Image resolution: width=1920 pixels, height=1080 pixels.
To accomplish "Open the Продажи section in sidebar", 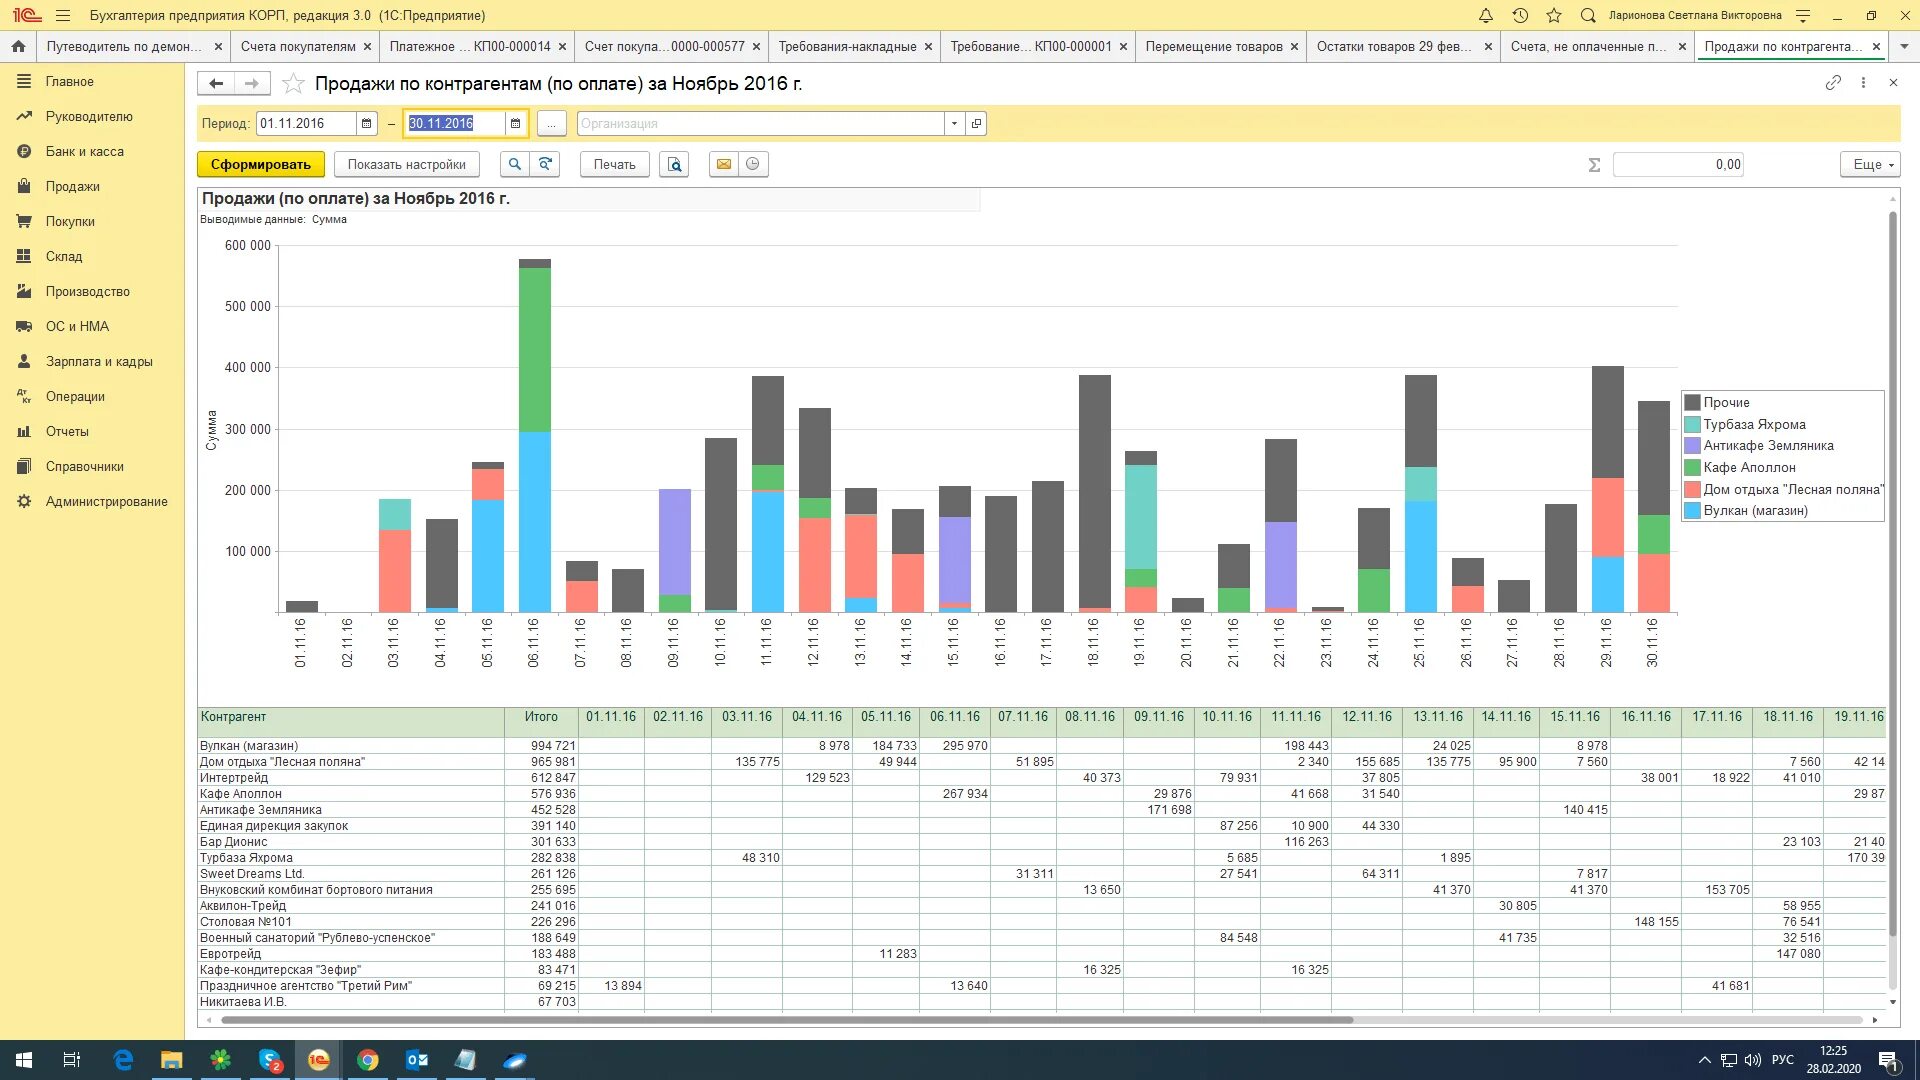I will (72, 187).
